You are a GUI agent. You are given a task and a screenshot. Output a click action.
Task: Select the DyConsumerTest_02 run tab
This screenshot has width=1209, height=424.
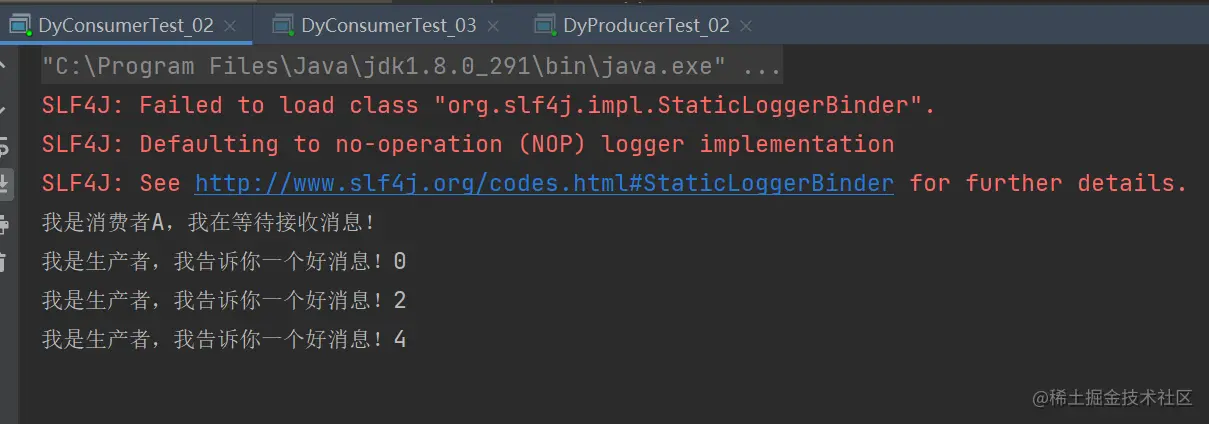[125, 26]
